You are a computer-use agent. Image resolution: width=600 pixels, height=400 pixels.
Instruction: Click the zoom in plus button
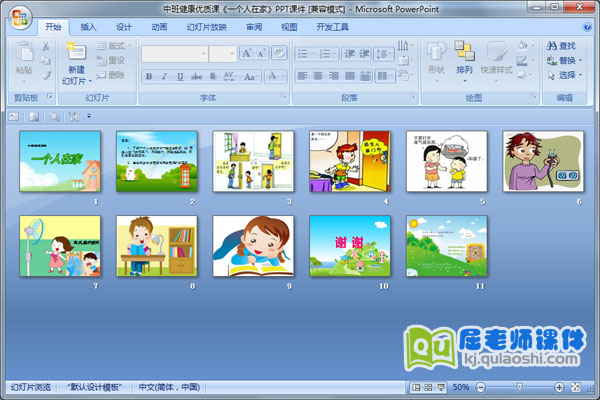click(x=559, y=387)
